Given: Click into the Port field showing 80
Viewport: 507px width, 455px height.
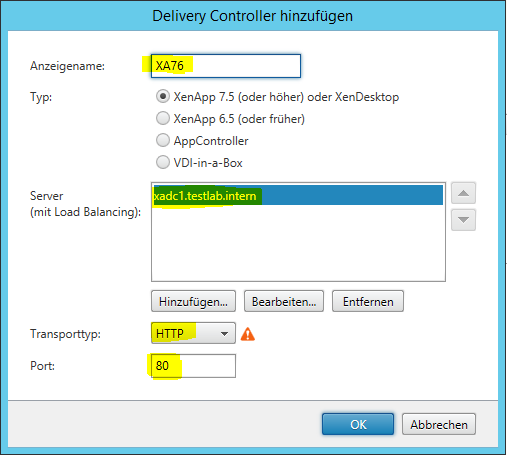Looking at the screenshot, I should [x=193, y=366].
